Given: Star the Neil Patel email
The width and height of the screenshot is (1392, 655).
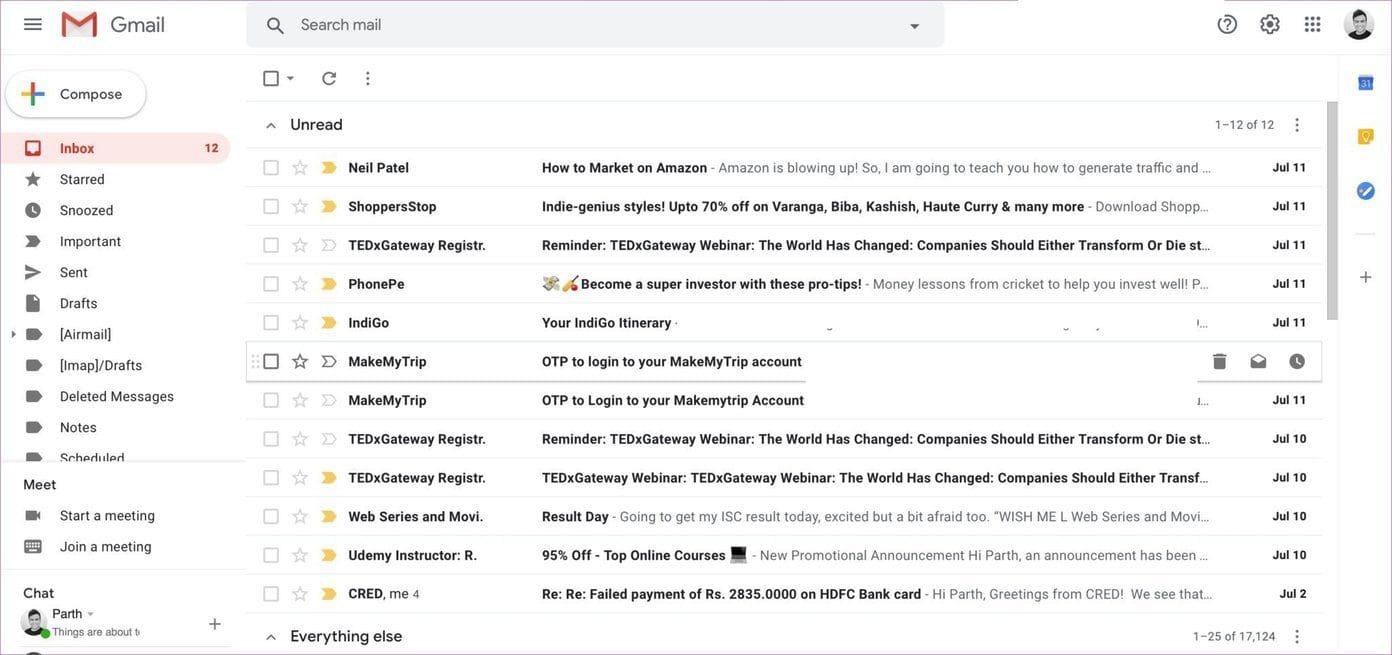Looking at the screenshot, I should coord(299,168).
